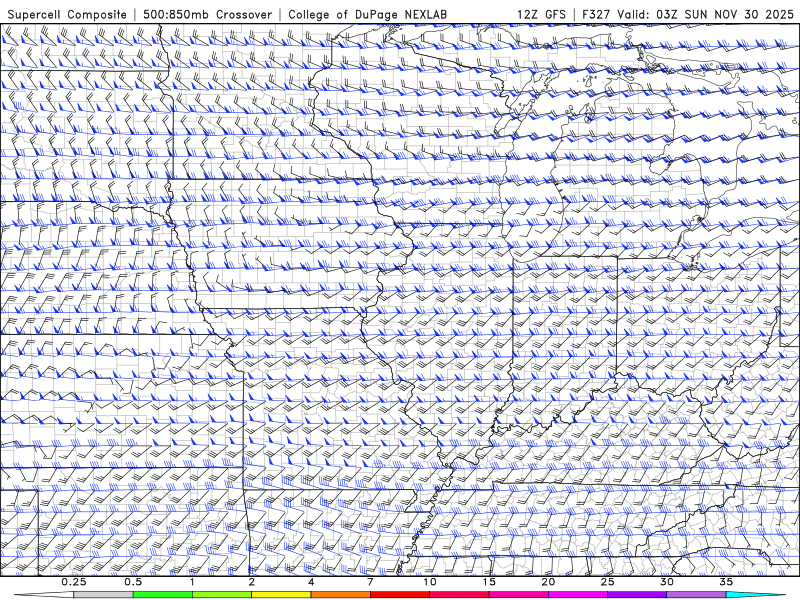Select the yellow 2–4 color bar segment
This screenshot has height=600, width=800.
point(281,595)
